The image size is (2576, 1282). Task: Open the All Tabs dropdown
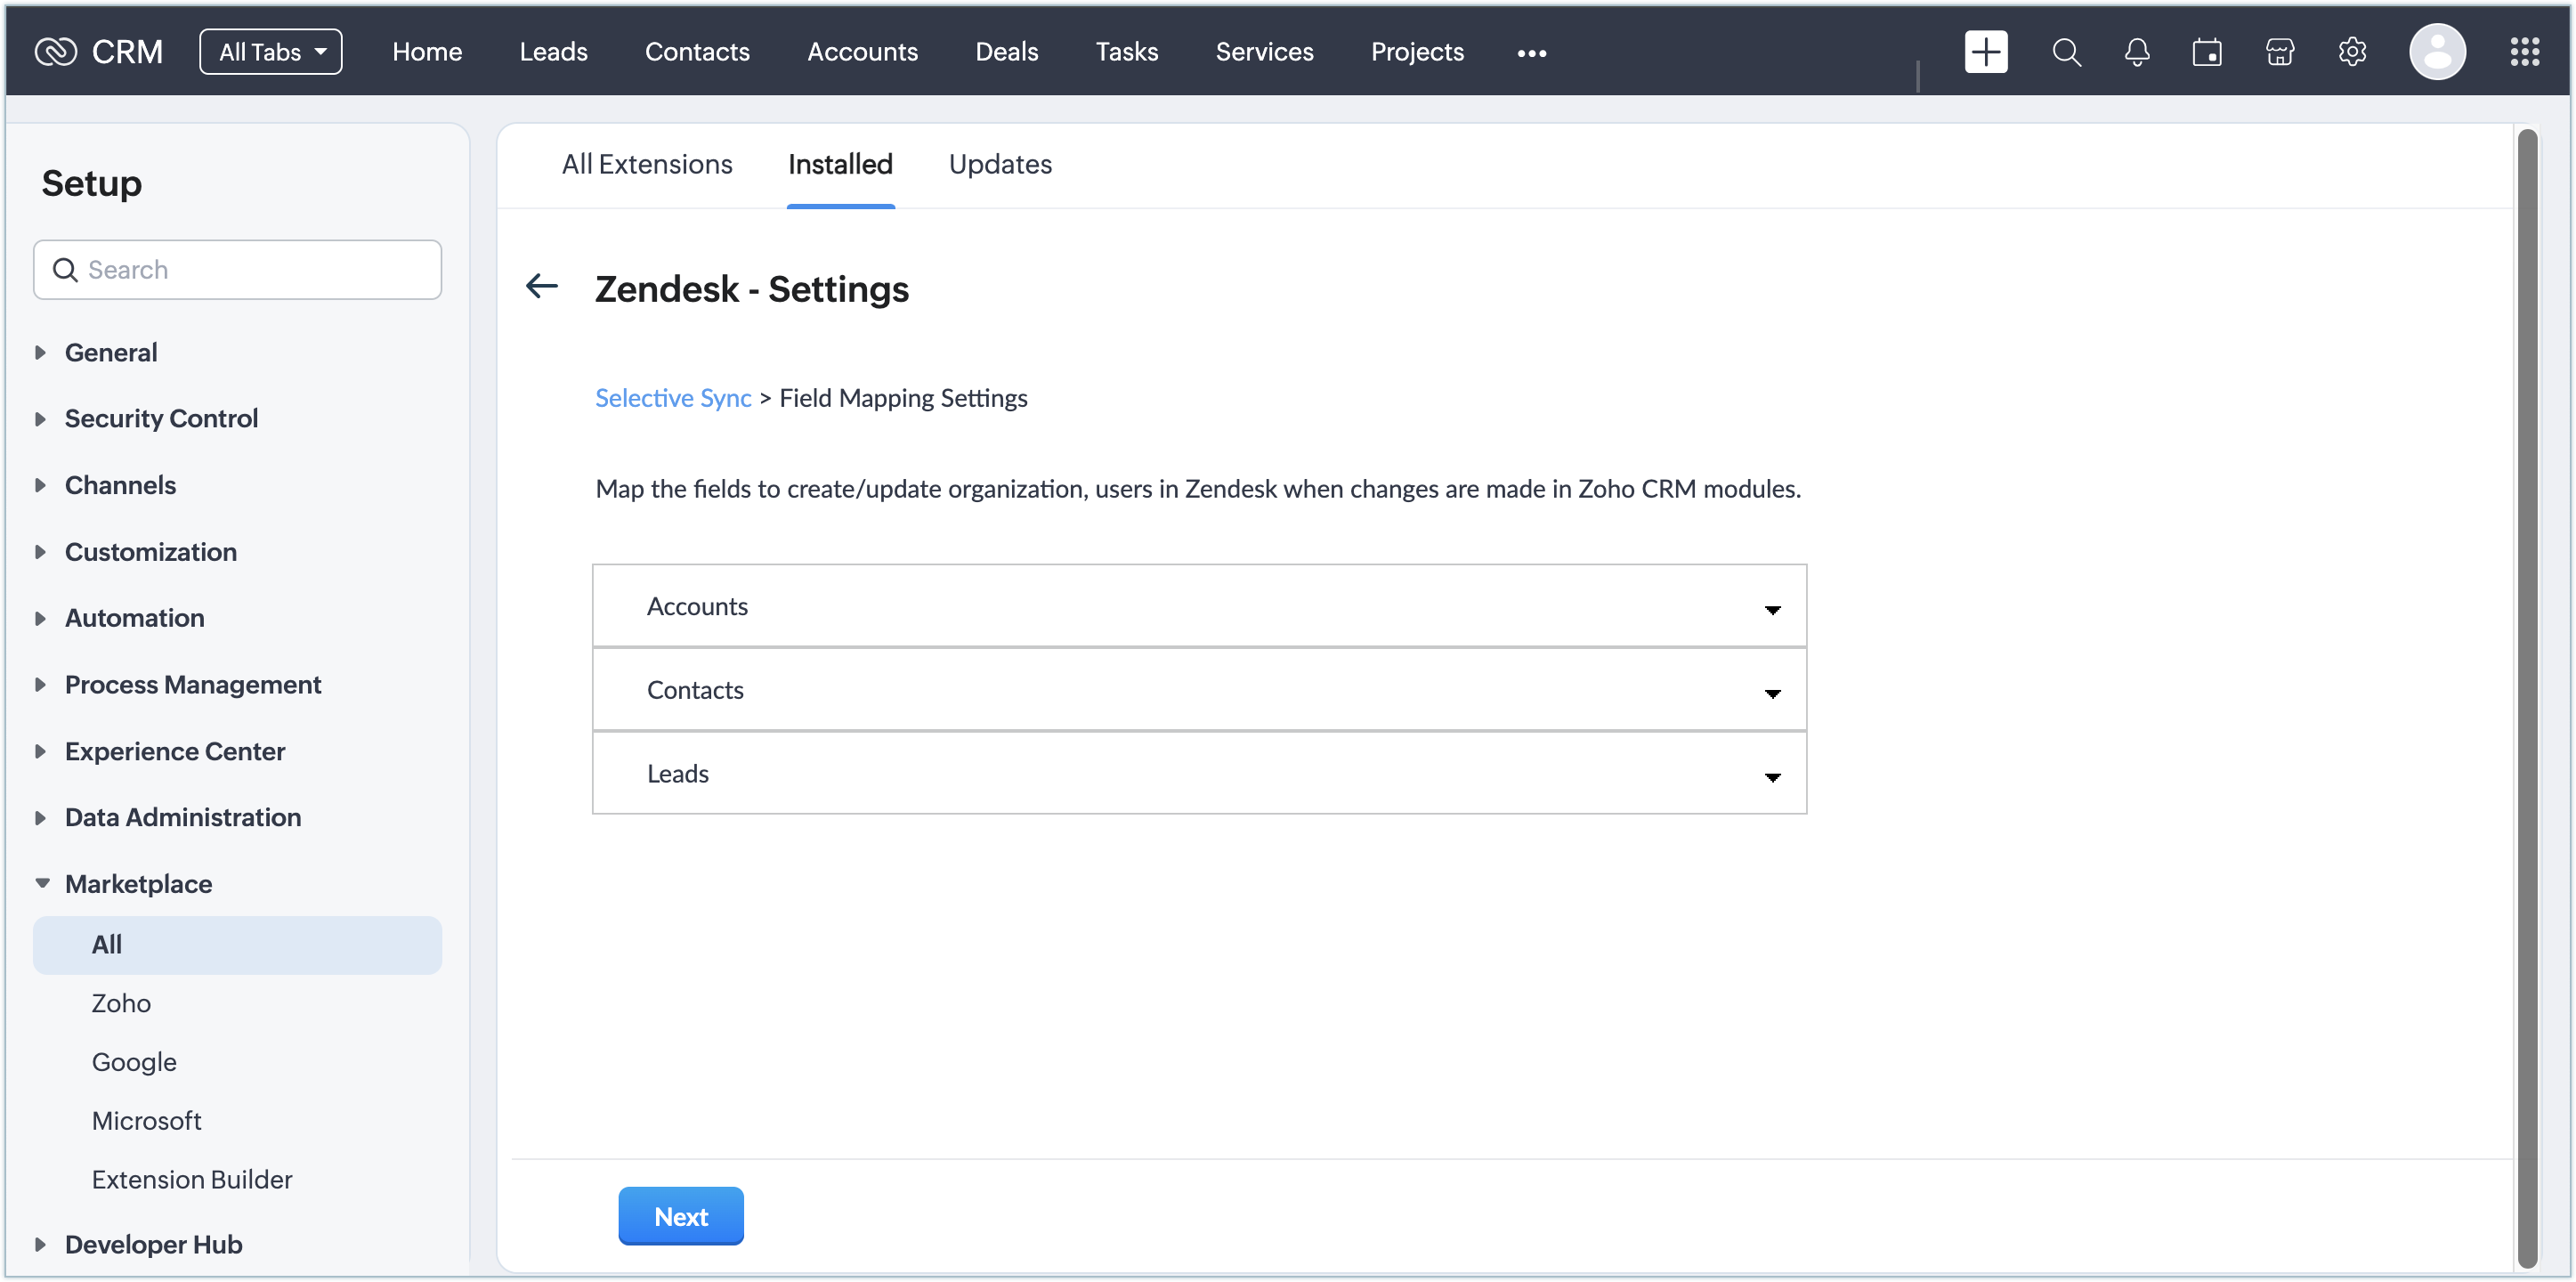point(271,52)
